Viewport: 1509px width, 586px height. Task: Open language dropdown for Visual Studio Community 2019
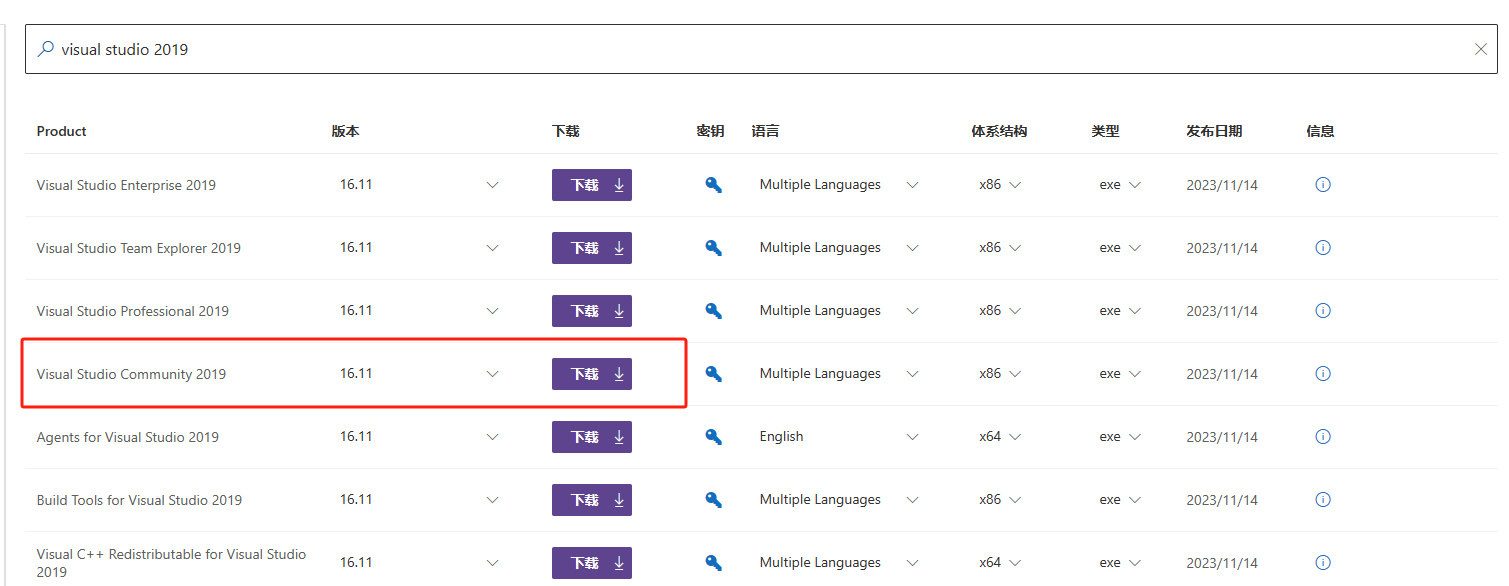912,374
